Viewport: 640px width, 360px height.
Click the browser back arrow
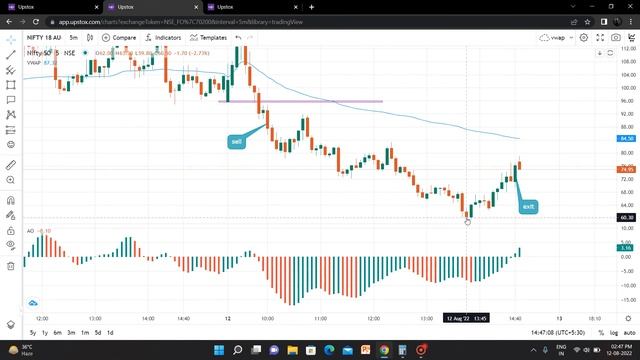pos(9,22)
